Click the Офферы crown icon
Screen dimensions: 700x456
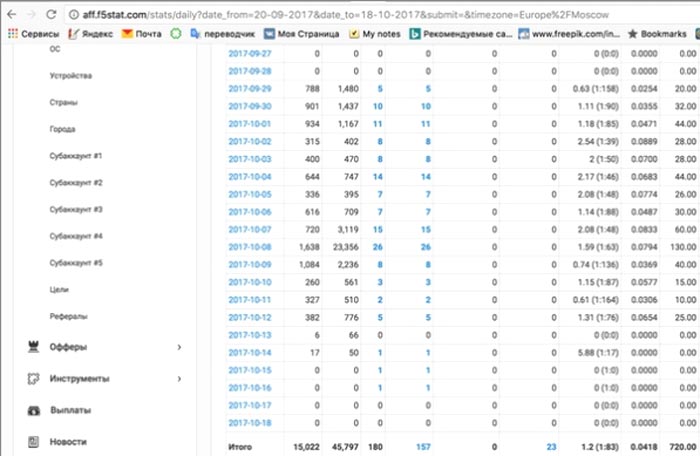click(33, 347)
